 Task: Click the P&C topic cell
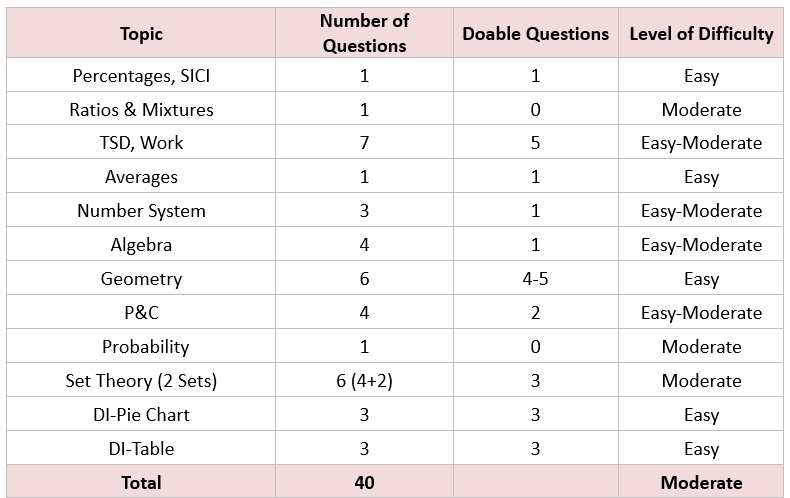pyautogui.click(x=141, y=313)
